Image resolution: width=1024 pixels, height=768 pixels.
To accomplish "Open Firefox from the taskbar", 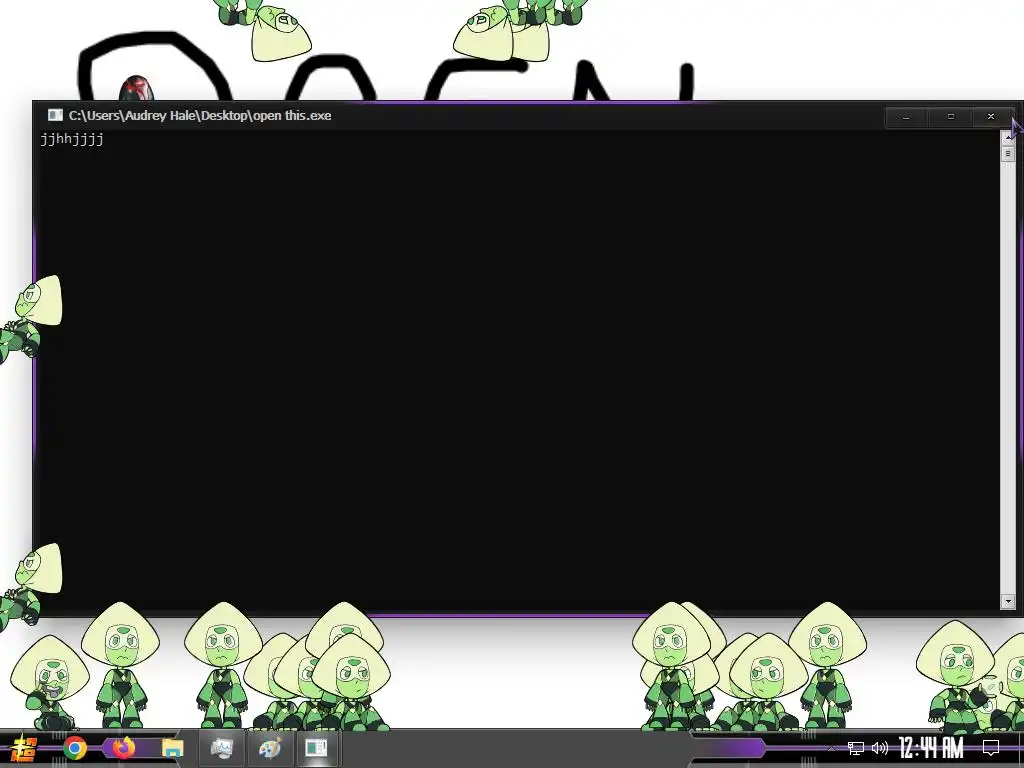I will click(123, 747).
